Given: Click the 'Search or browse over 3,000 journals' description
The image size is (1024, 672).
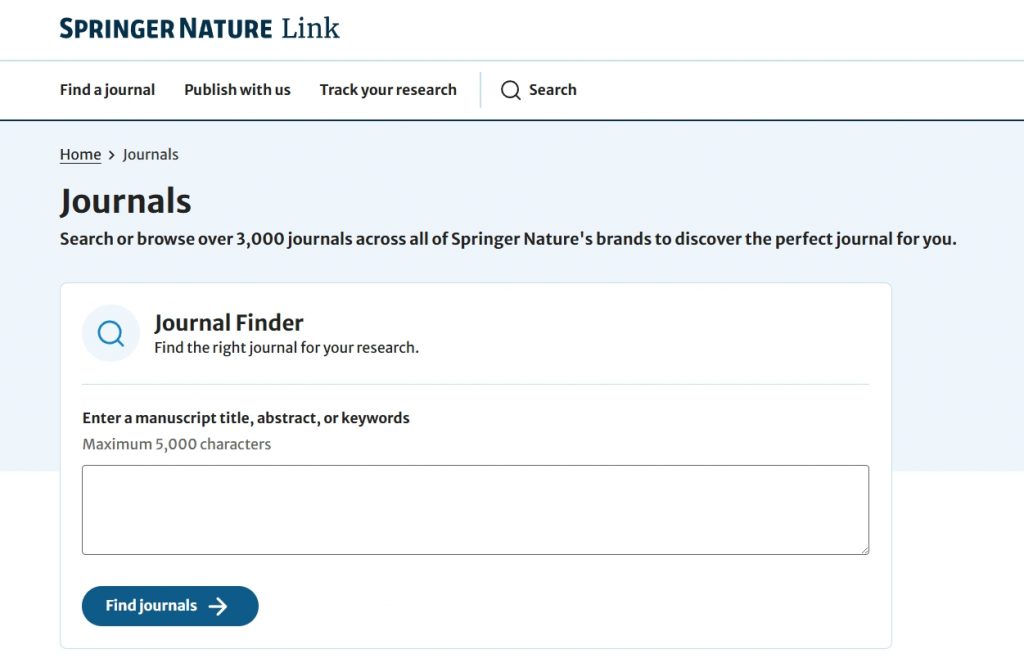Looking at the screenshot, I should (508, 239).
